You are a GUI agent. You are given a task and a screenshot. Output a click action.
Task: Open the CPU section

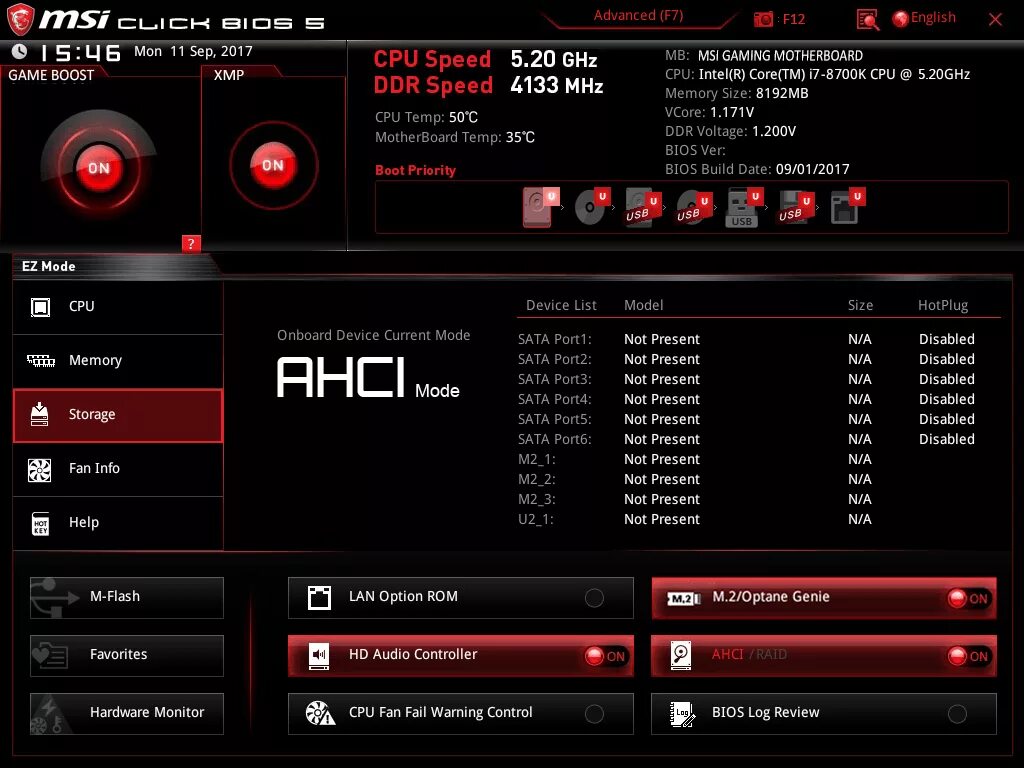pyautogui.click(x=118, y=307)
